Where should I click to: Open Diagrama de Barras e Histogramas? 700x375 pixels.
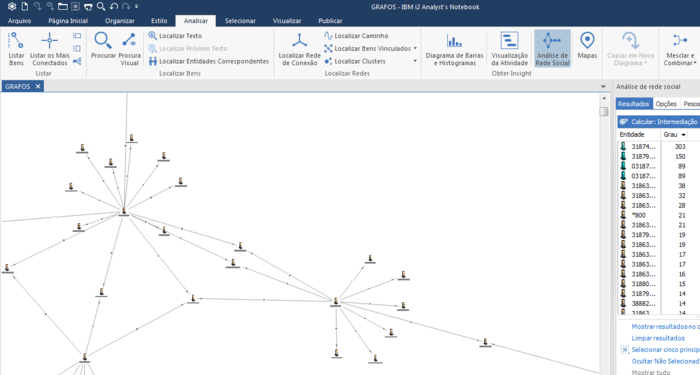[454, 49]
